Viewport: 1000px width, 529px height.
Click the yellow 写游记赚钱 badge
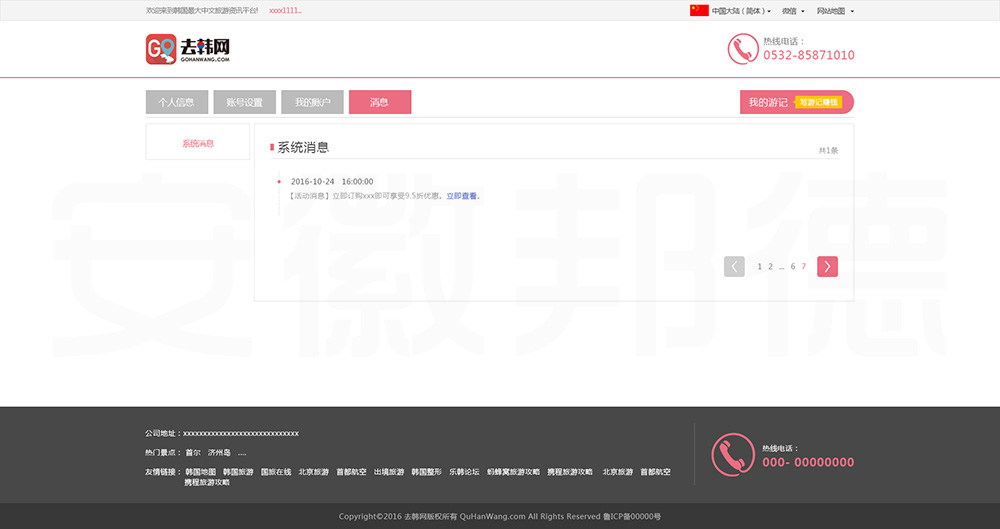tap(818, 102)
